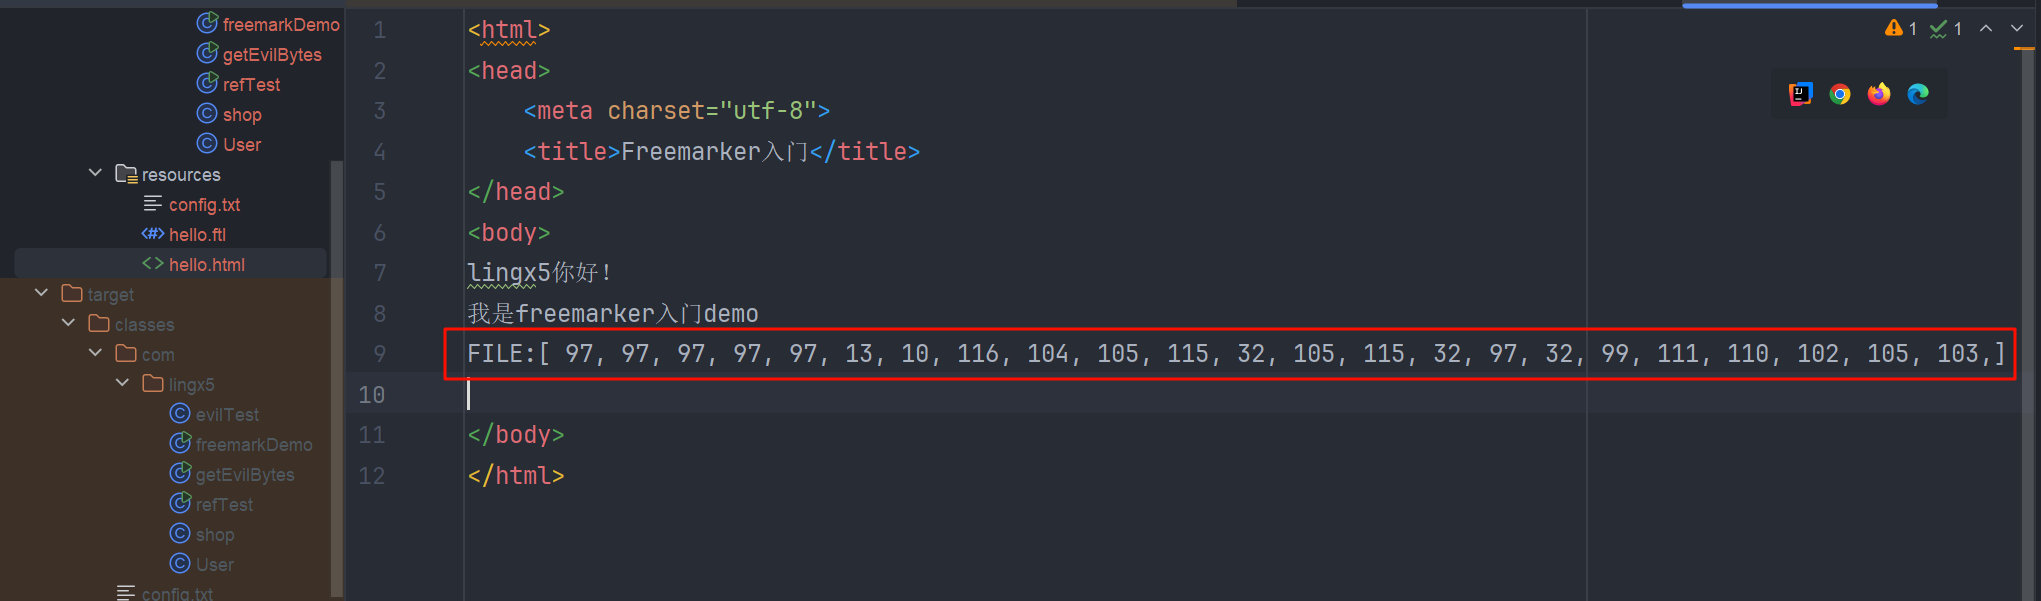Click freemarkDemo class icon in source tree
This screenshot has width=2041, height=601.
pos(207,23)
